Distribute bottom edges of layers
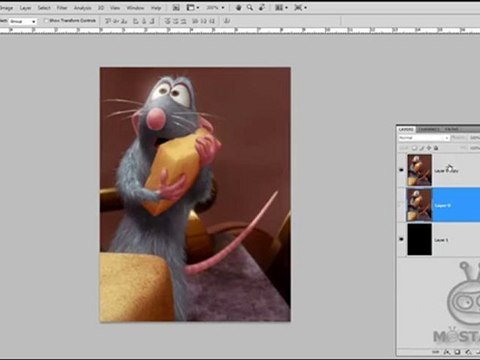480x360 pixels. point(183,21)
